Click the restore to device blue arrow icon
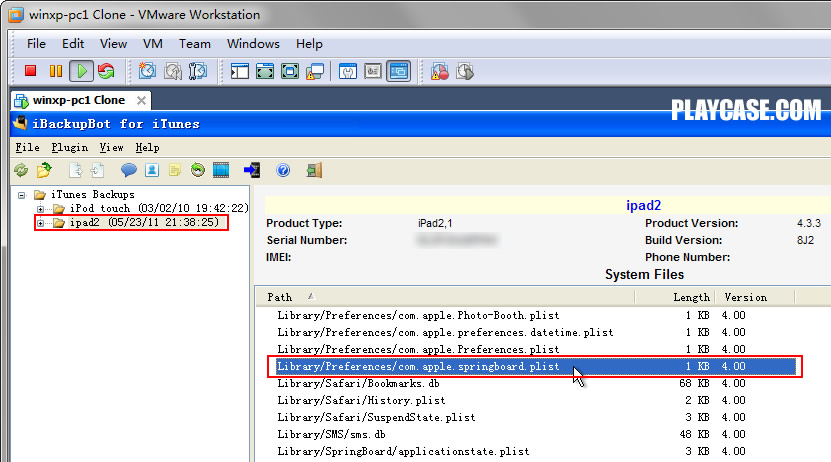Screen dimensions: 831x462 (252, 170)
